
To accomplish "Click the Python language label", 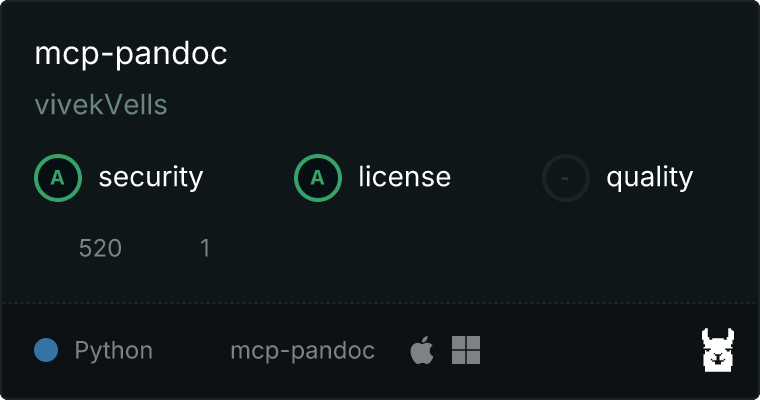I will tap(113, 351).
